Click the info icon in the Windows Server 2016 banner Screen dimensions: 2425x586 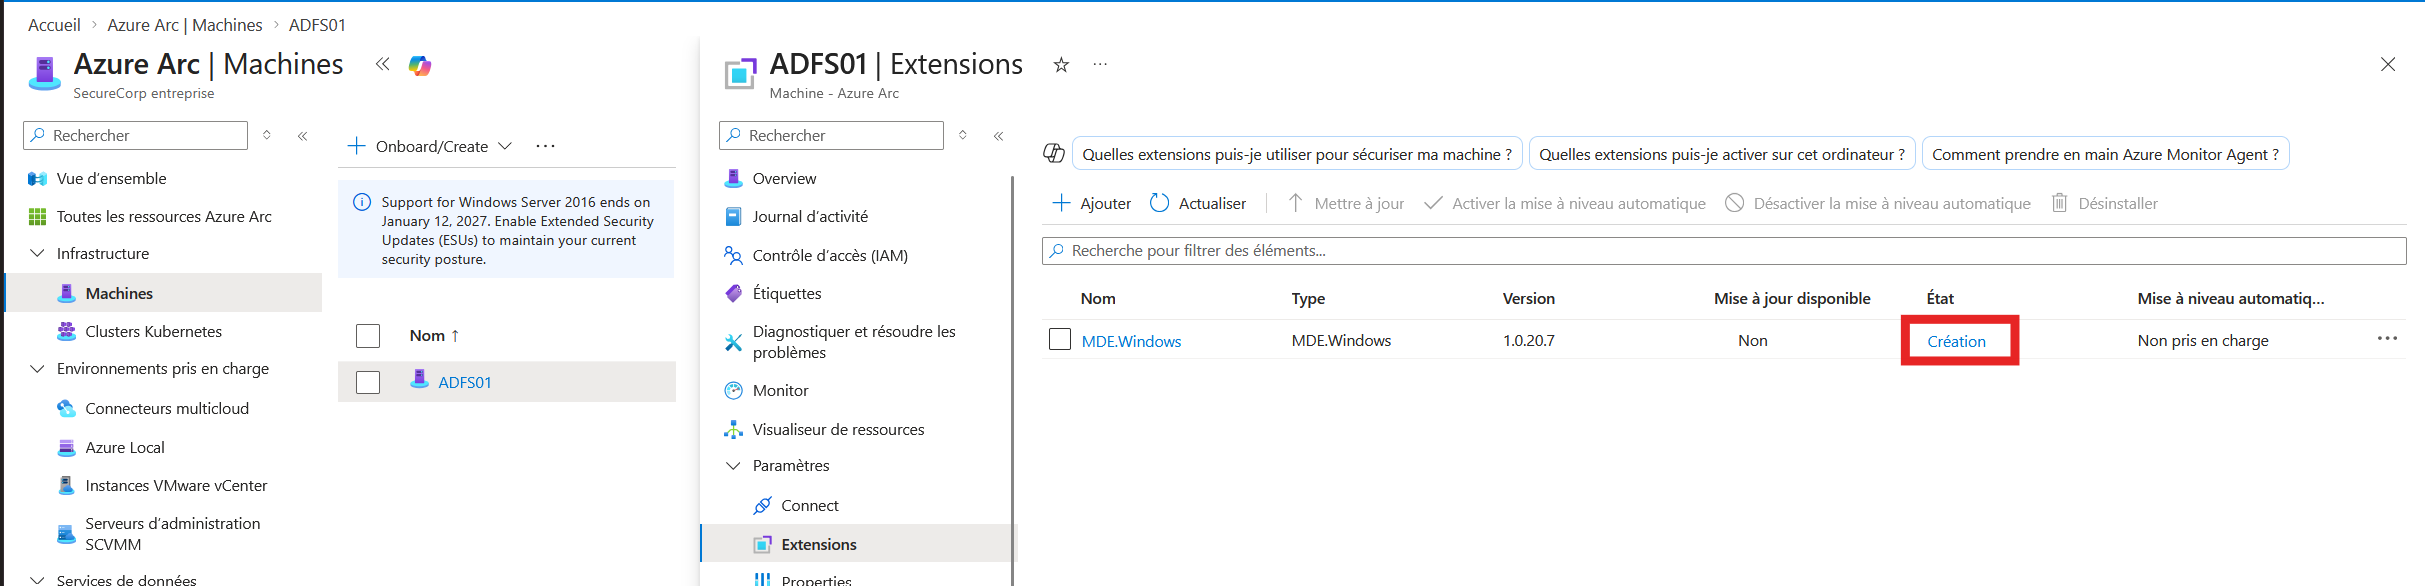click(x=362, y=202)
